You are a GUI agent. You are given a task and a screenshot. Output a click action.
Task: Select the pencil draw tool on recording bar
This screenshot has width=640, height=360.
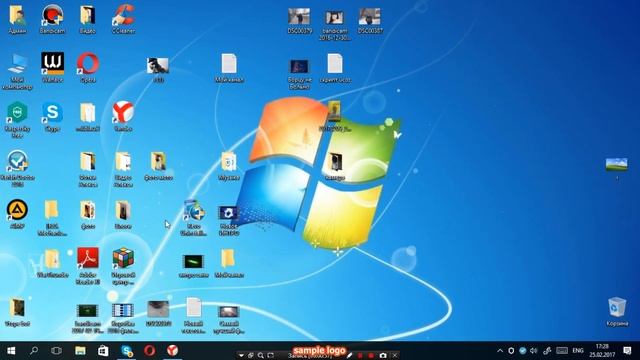point(349,356)
